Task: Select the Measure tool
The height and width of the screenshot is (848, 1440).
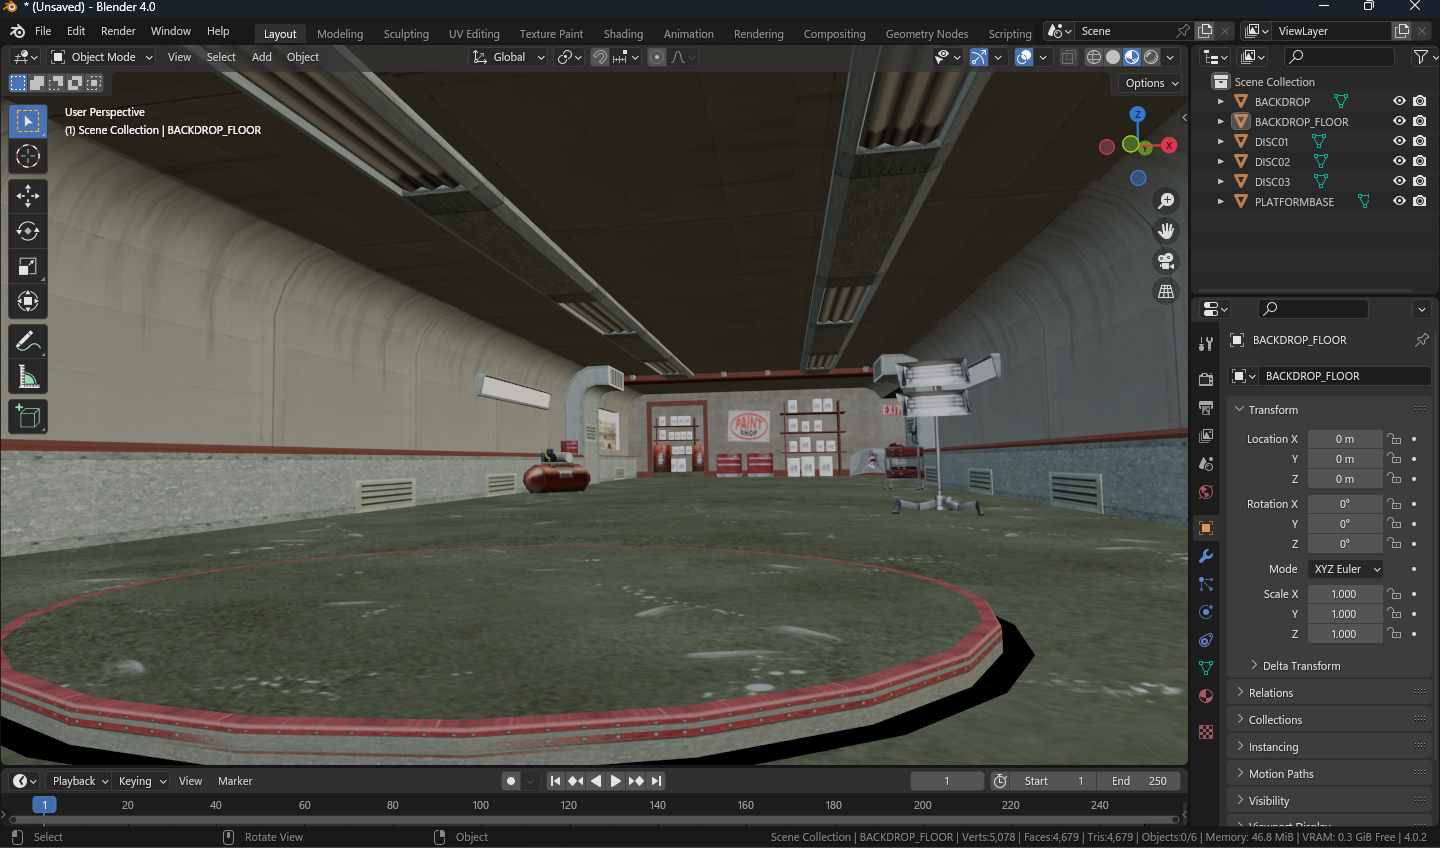Action: click(28, 377)
